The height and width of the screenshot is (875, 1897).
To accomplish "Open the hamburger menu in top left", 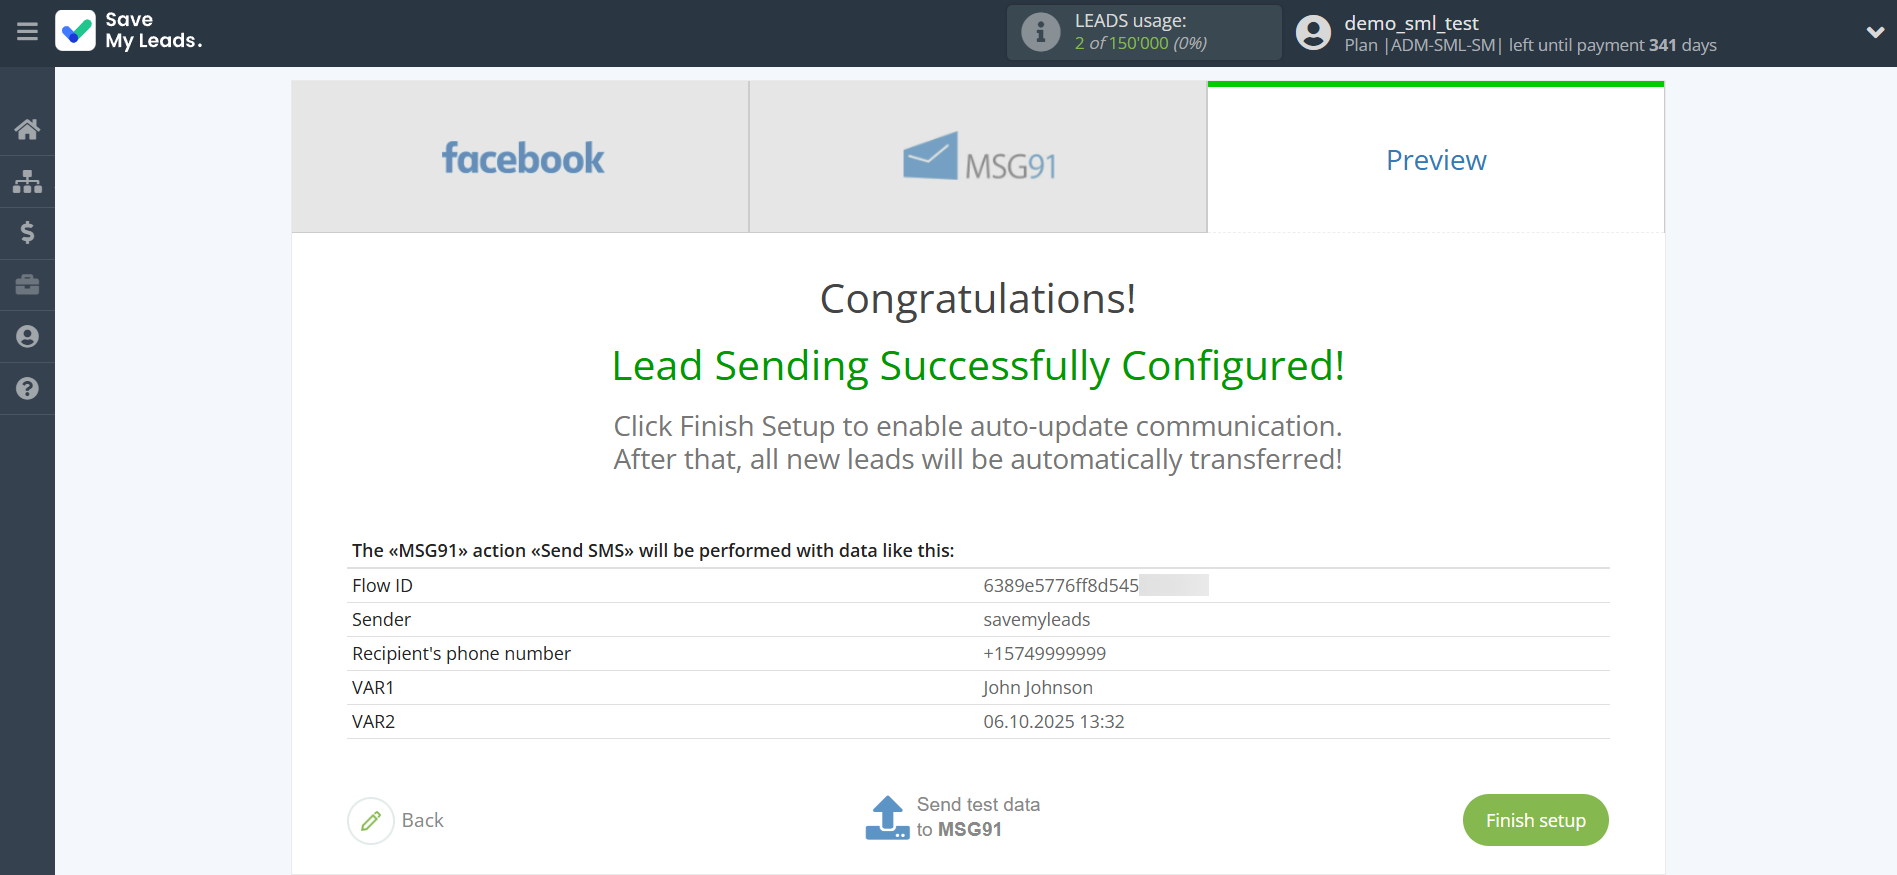I will click(27, 32).
